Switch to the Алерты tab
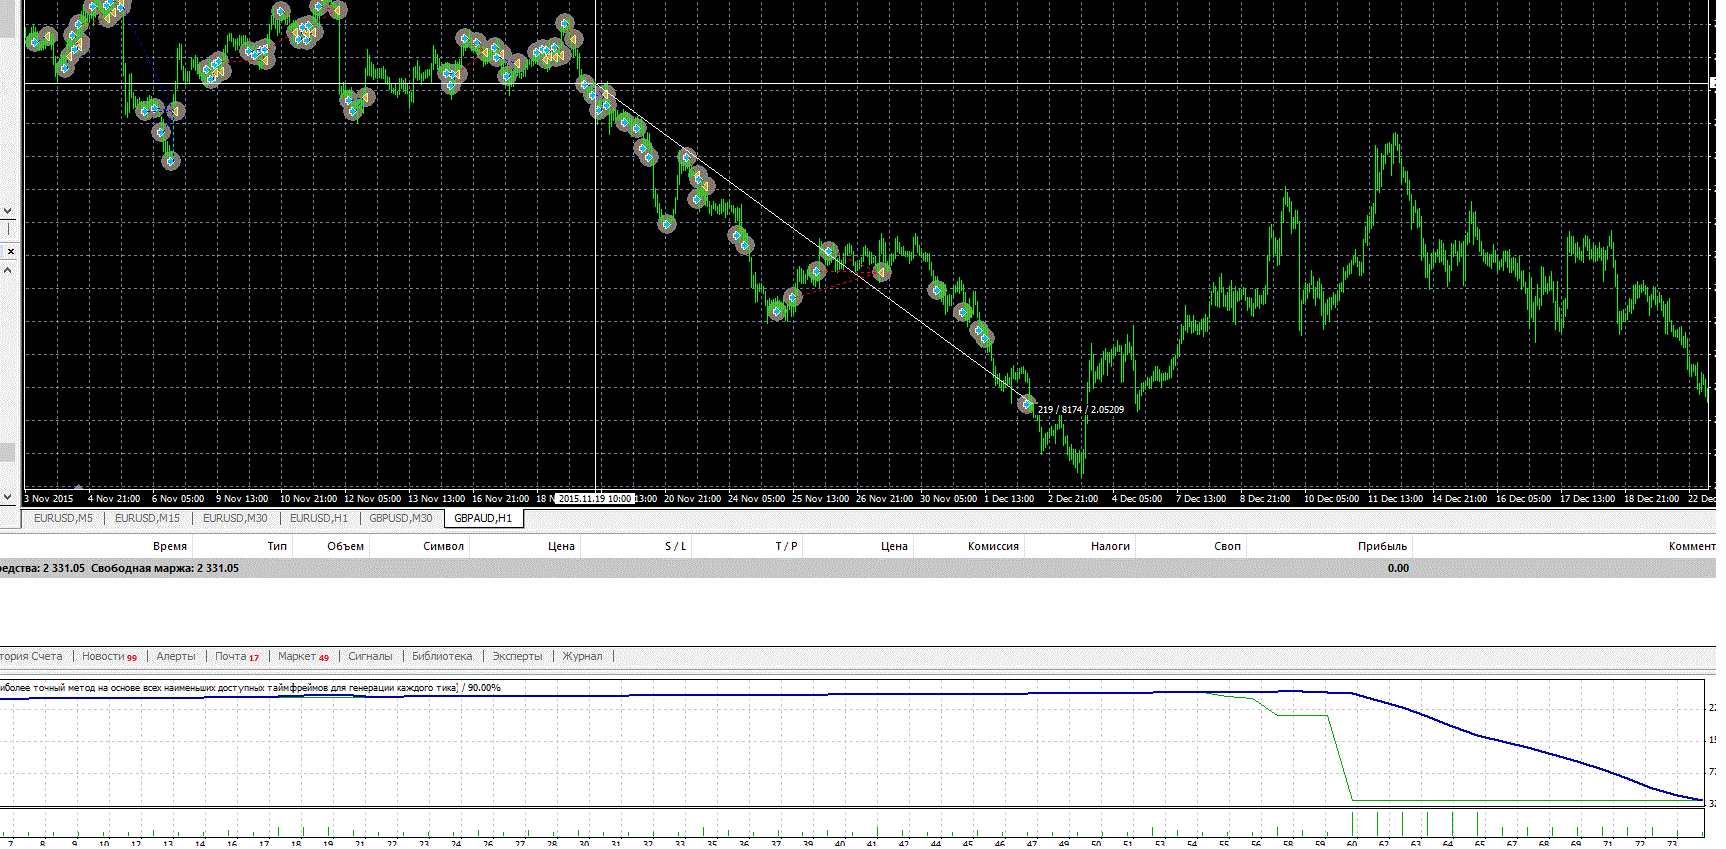1726x849 pixels. 176,657
